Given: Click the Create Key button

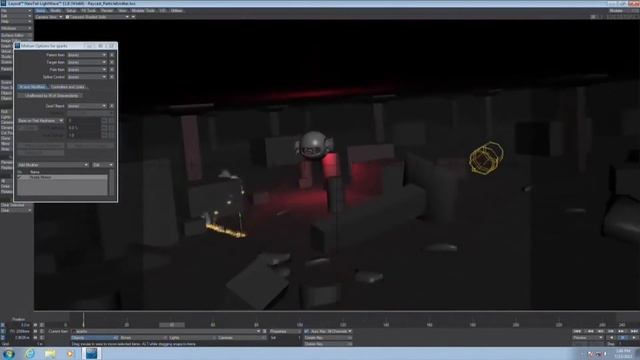Looking at the screenshot, I should coord(328,338).
